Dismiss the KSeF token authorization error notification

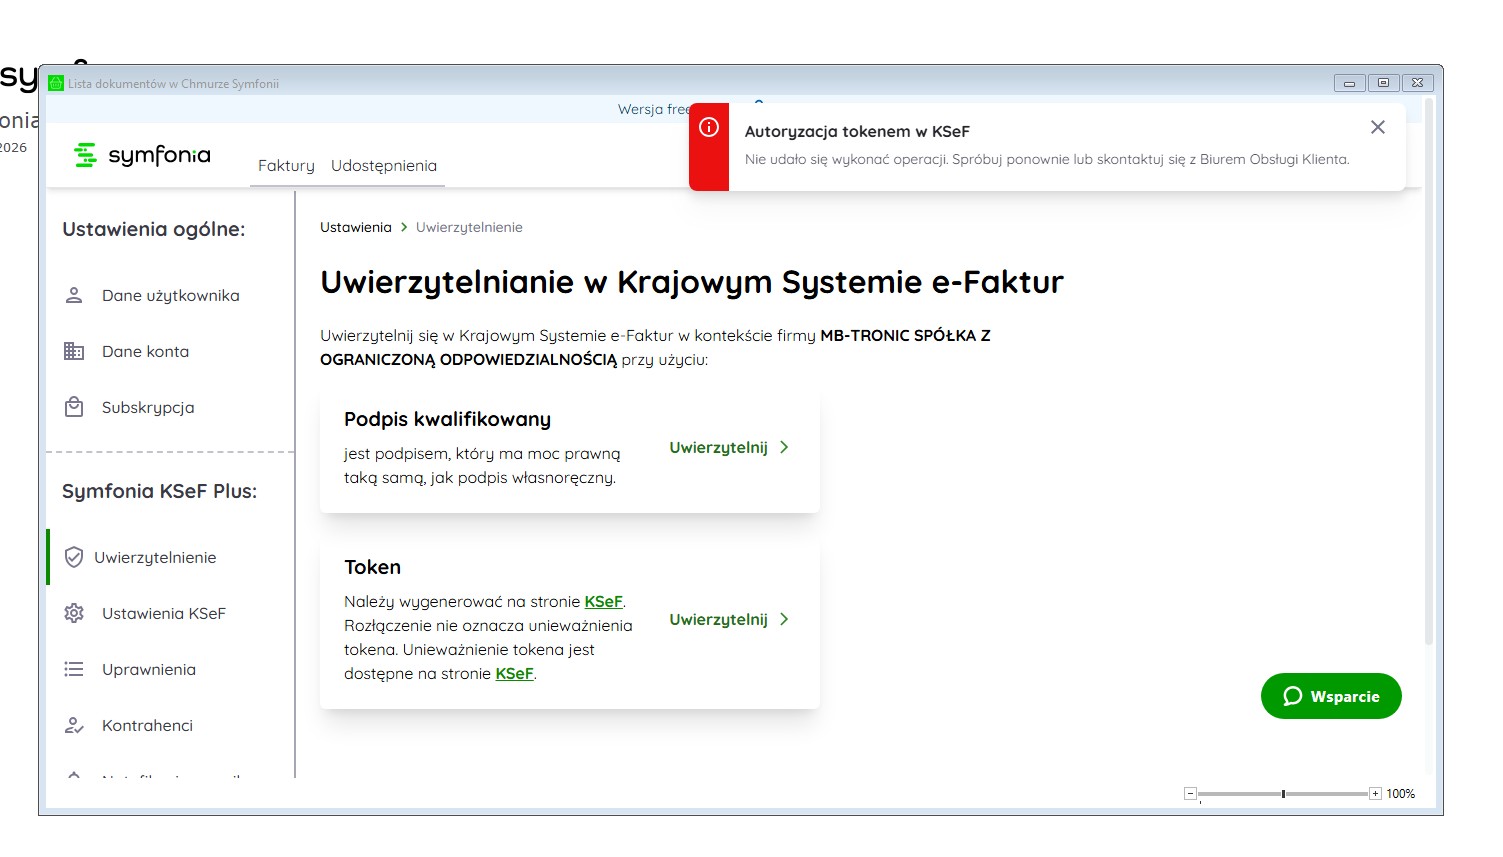click(x=1377, y=128)
